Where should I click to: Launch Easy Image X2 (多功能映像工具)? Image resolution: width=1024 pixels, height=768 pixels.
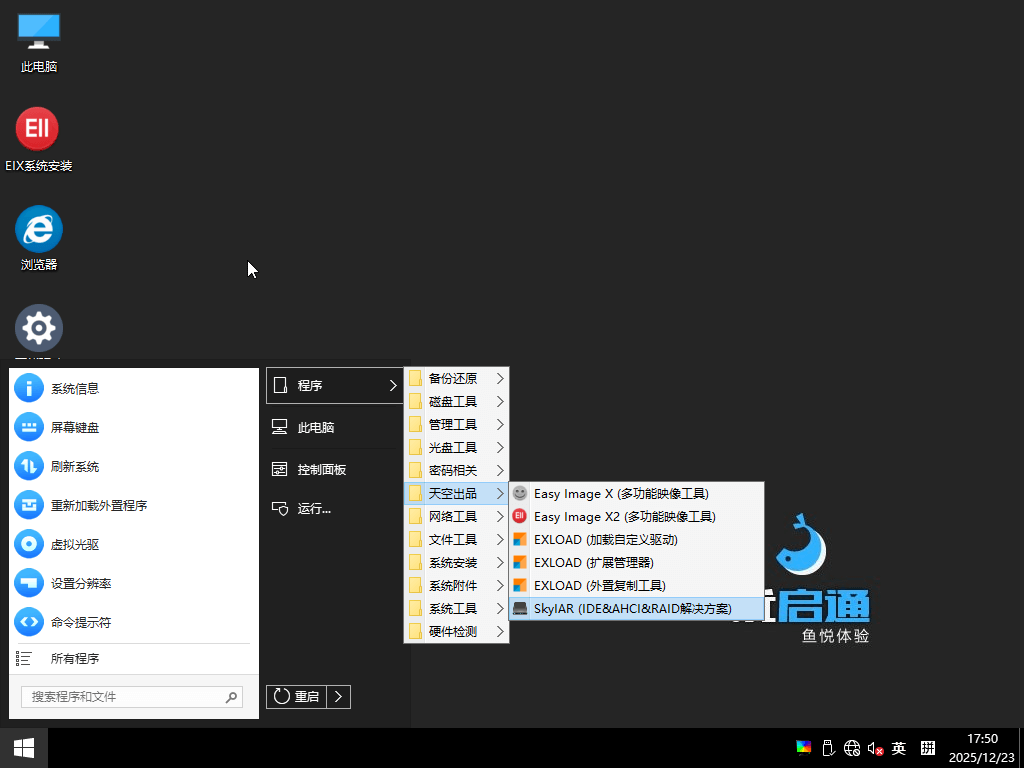tap(636, 517)
